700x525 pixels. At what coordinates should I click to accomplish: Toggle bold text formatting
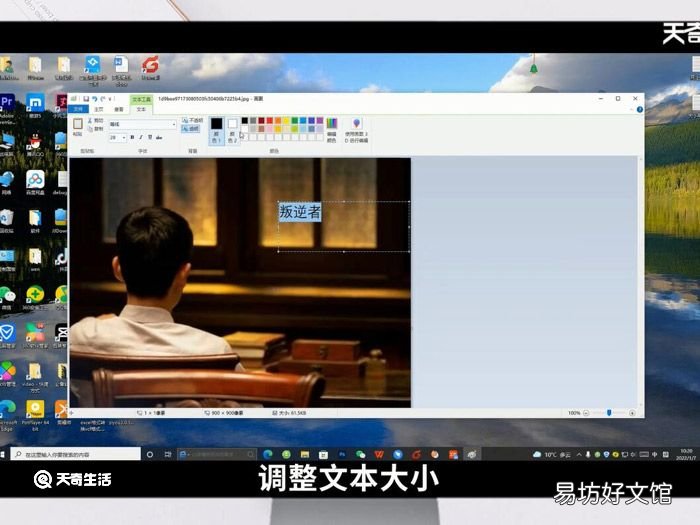[x=132, y=138]
